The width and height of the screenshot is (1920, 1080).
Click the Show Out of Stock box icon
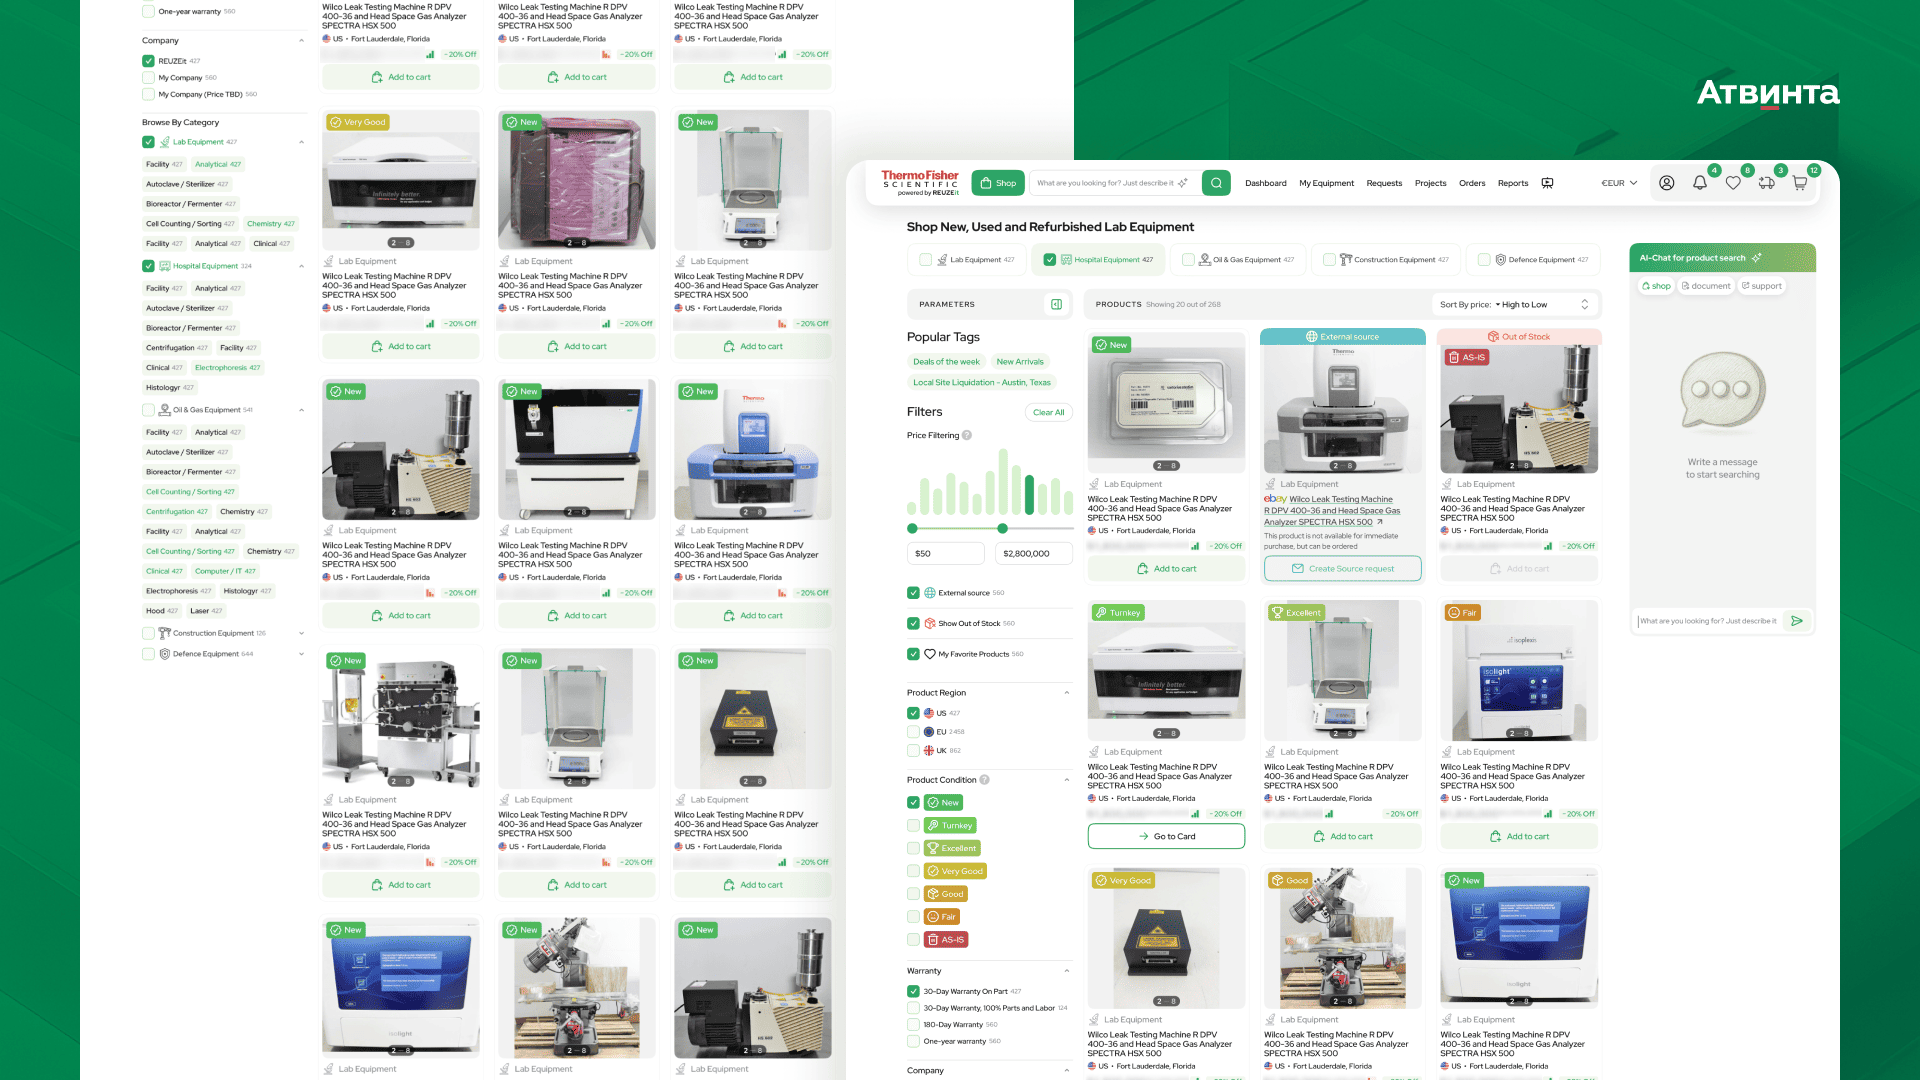pyautogui.click(x=930, y=623)
